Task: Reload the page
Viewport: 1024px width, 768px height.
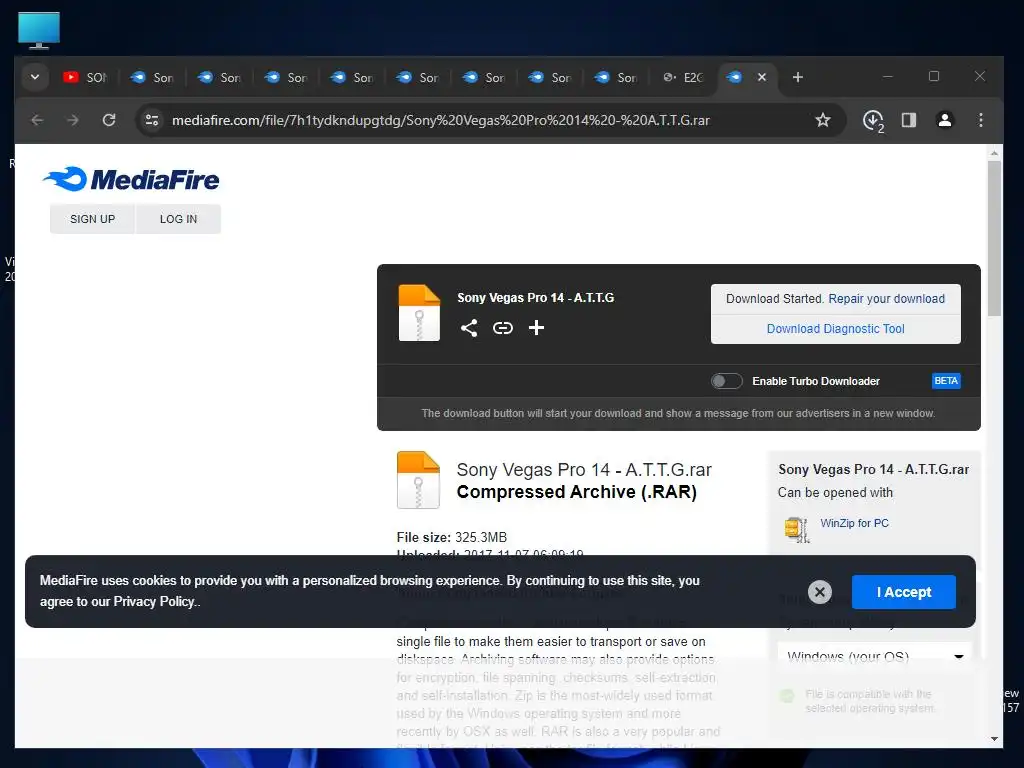Action: coord(109,120)
